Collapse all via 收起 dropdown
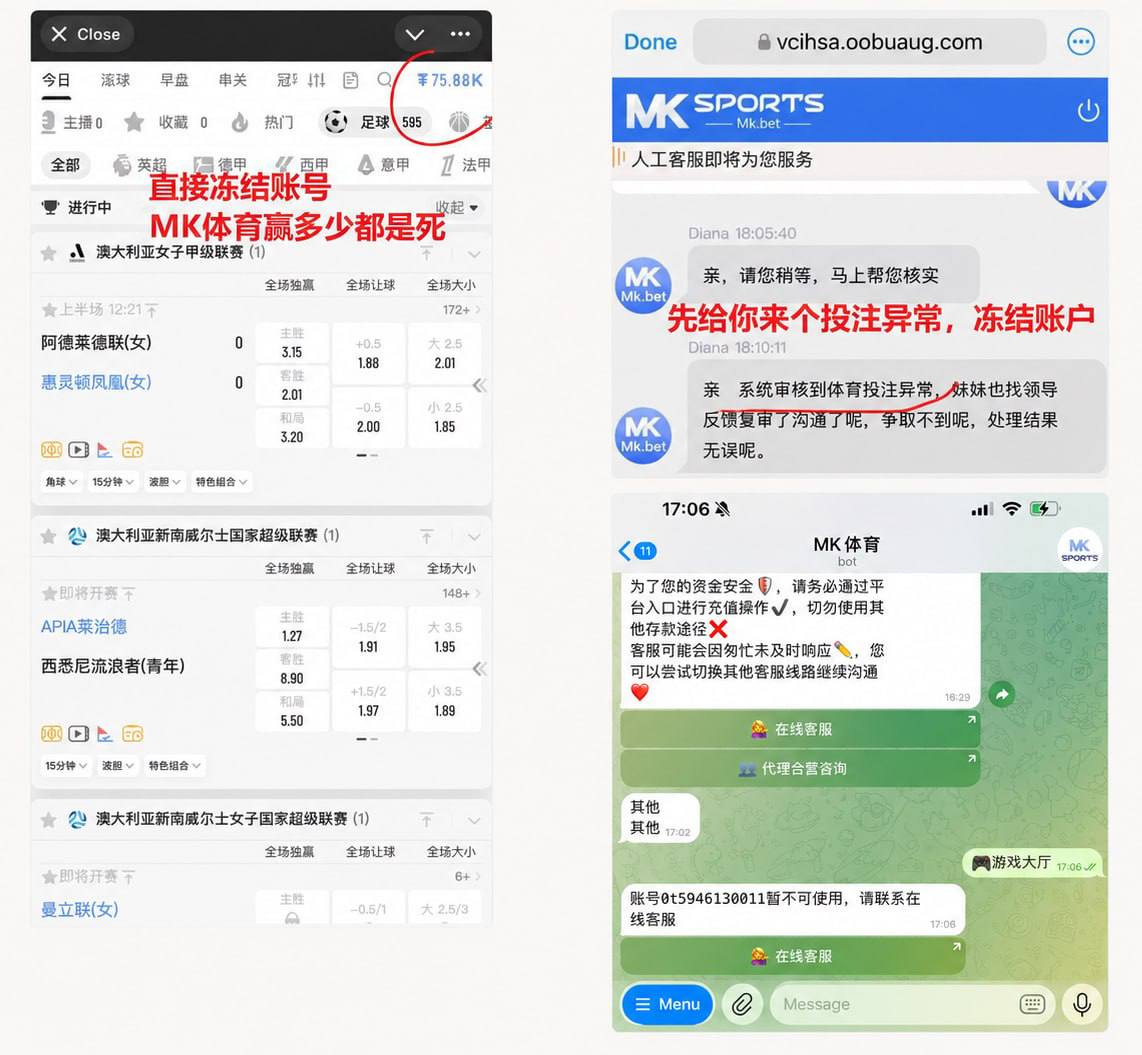Image resolution: width=1142 pixels, height=1055 pixels. (457, 208)
